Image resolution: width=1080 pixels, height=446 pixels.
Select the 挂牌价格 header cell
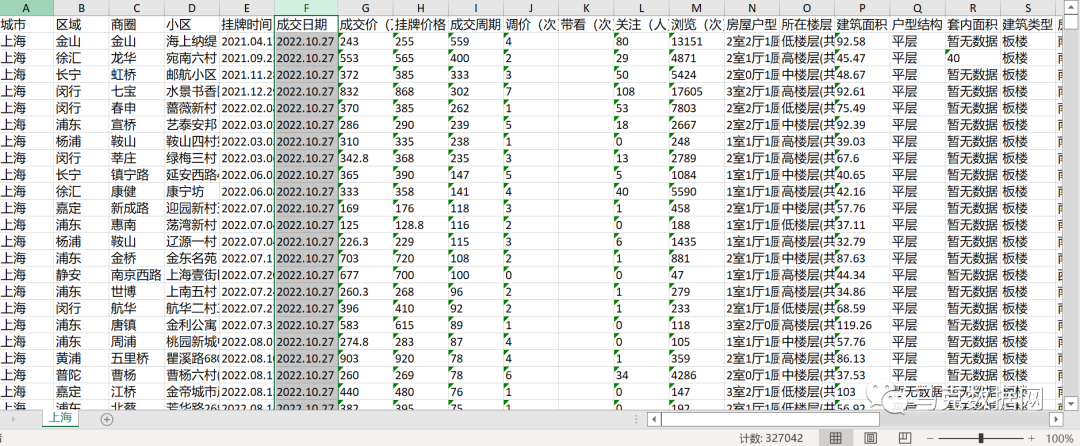point(420,24)
